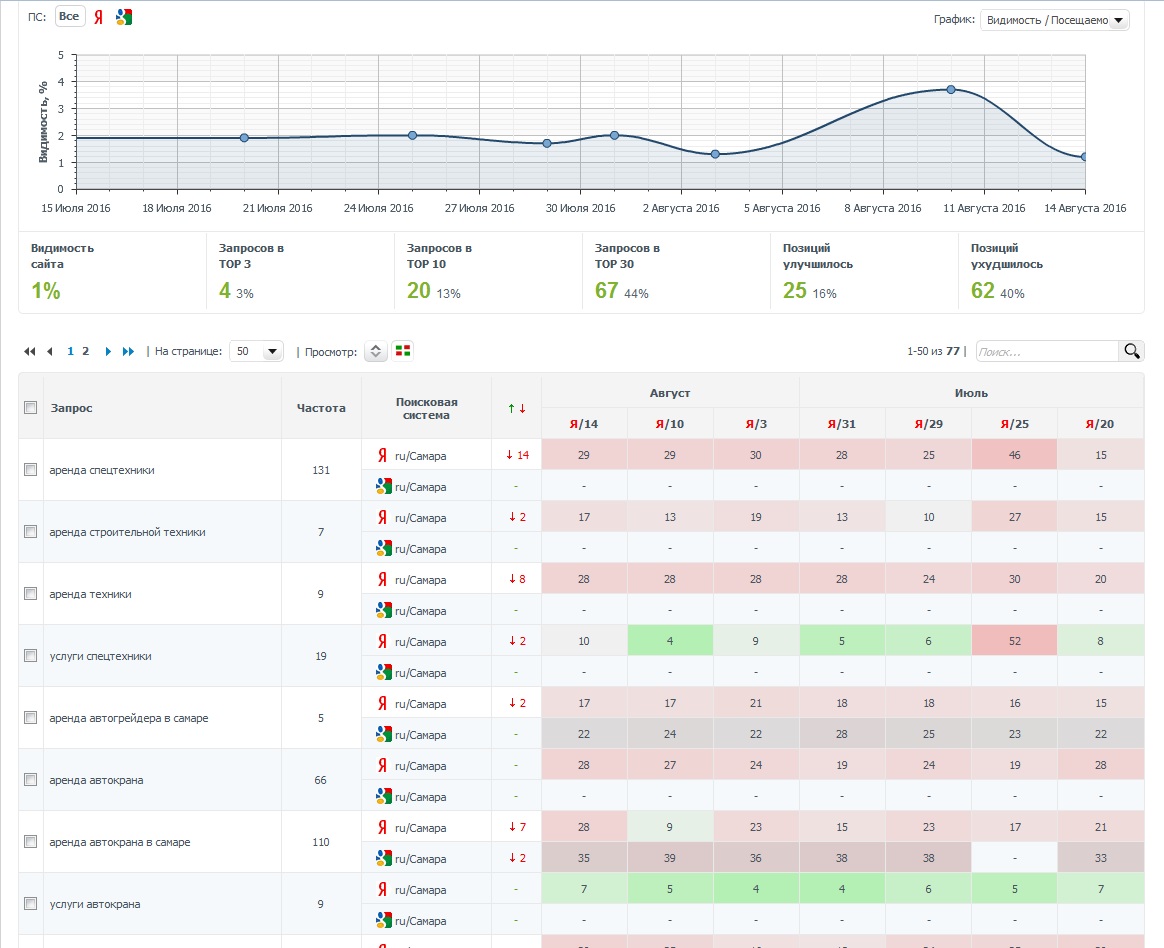Open page 1 link
The image size is (1164, 948).
71,351
